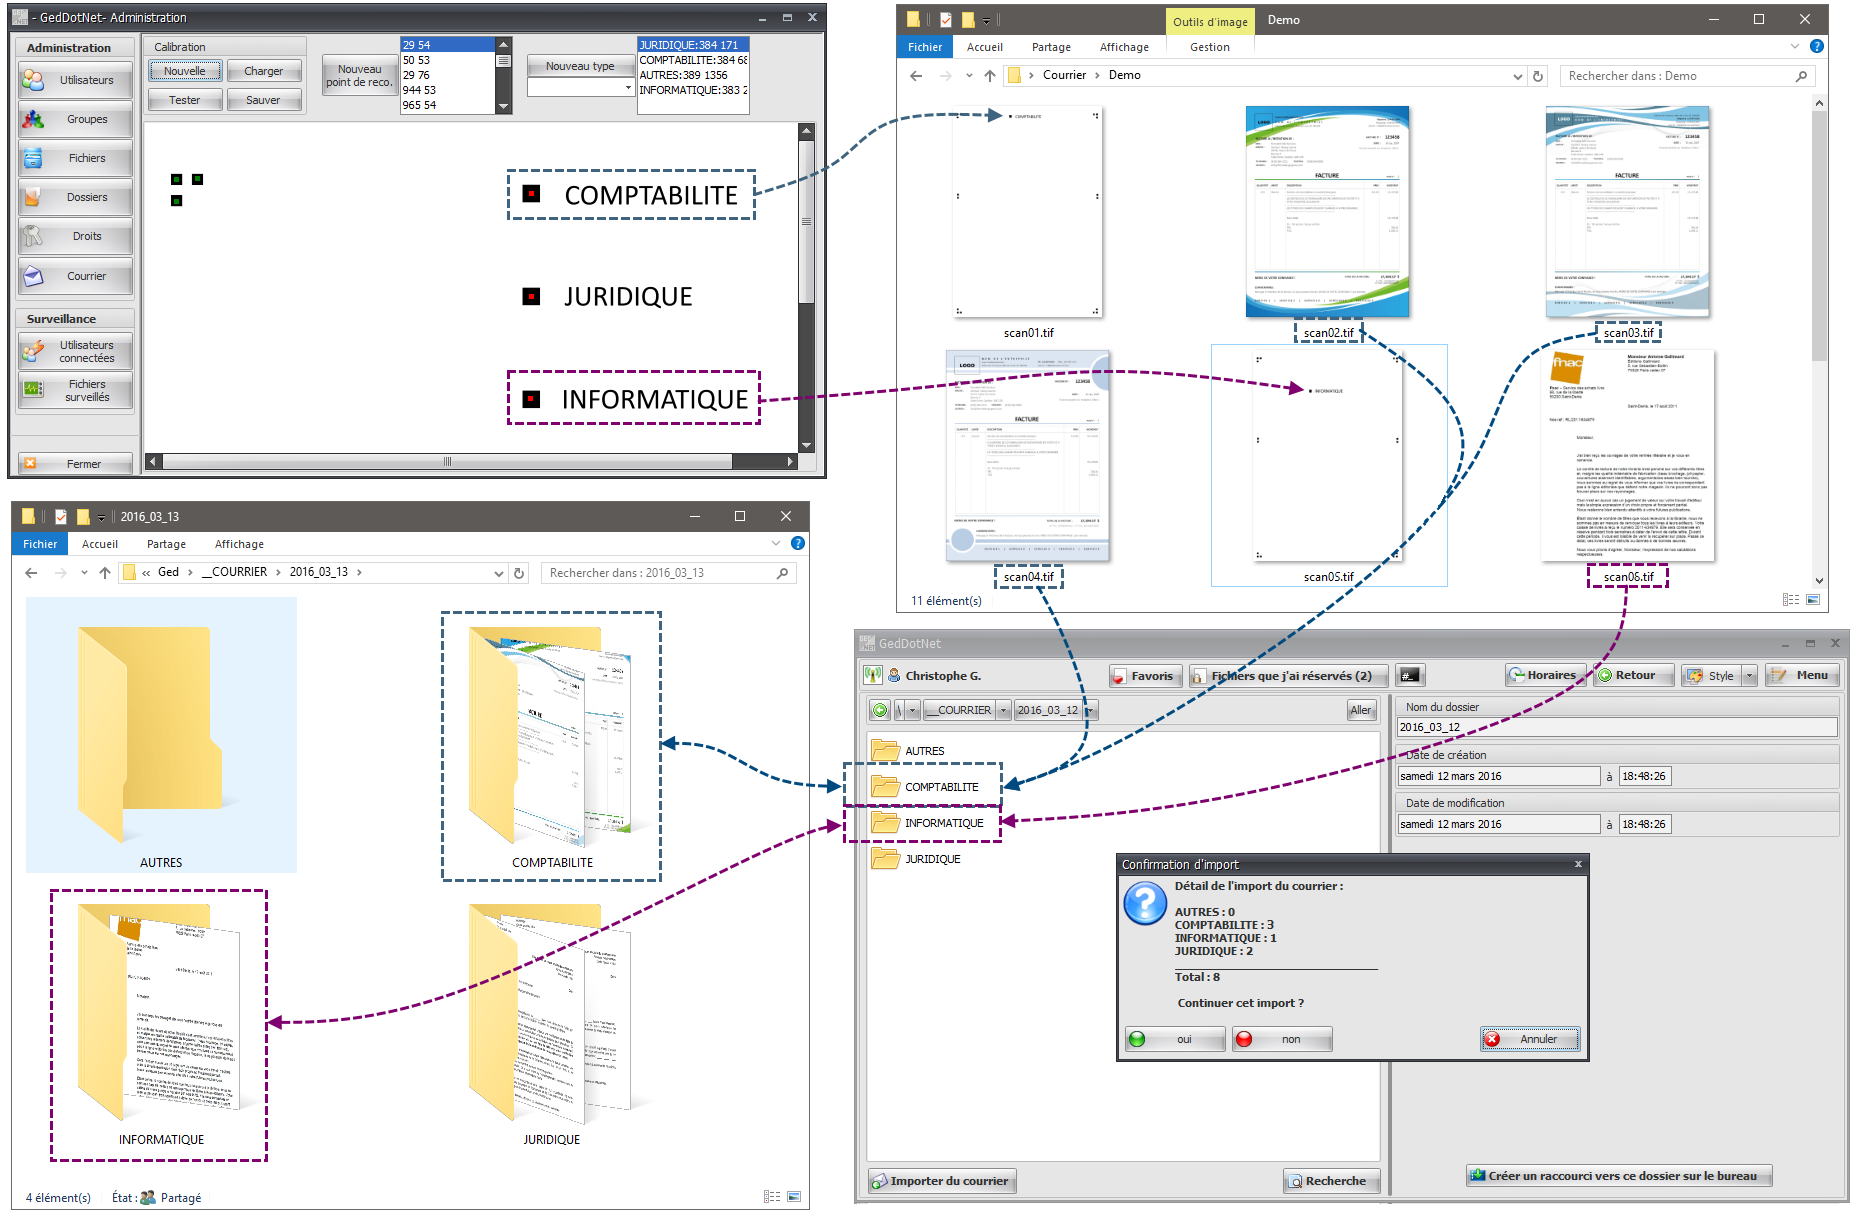
Task: Click the refresh icon in the Demo explorer
Action: coord(1538,76)
